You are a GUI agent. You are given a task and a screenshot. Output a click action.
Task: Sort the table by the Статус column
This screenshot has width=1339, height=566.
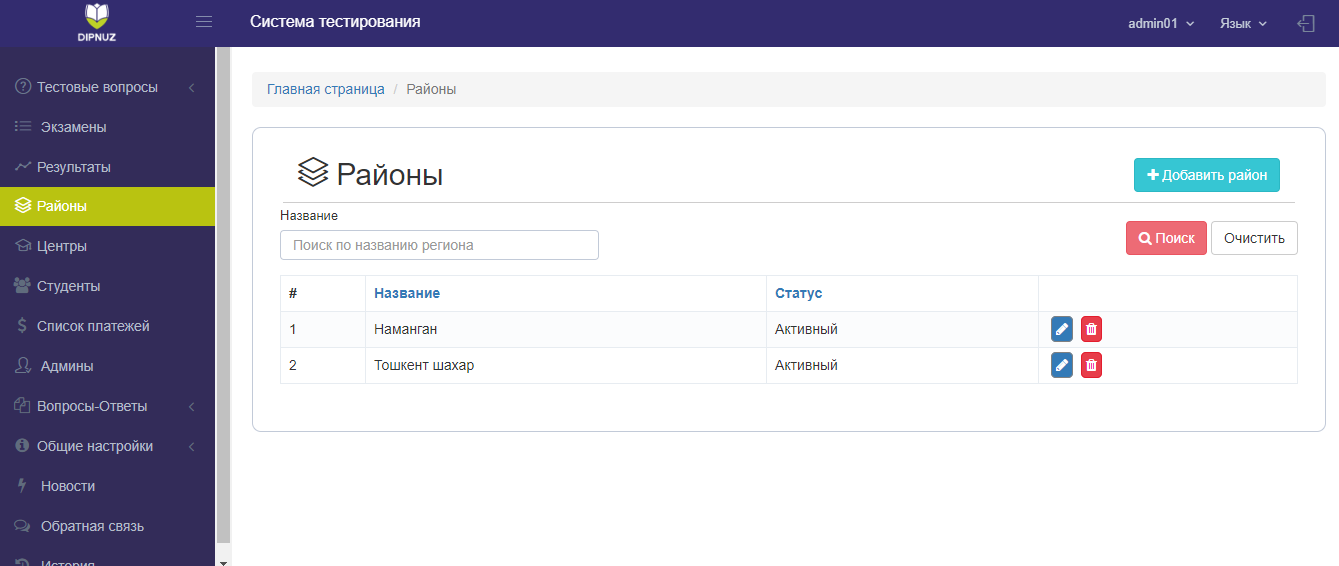point(798,293)
